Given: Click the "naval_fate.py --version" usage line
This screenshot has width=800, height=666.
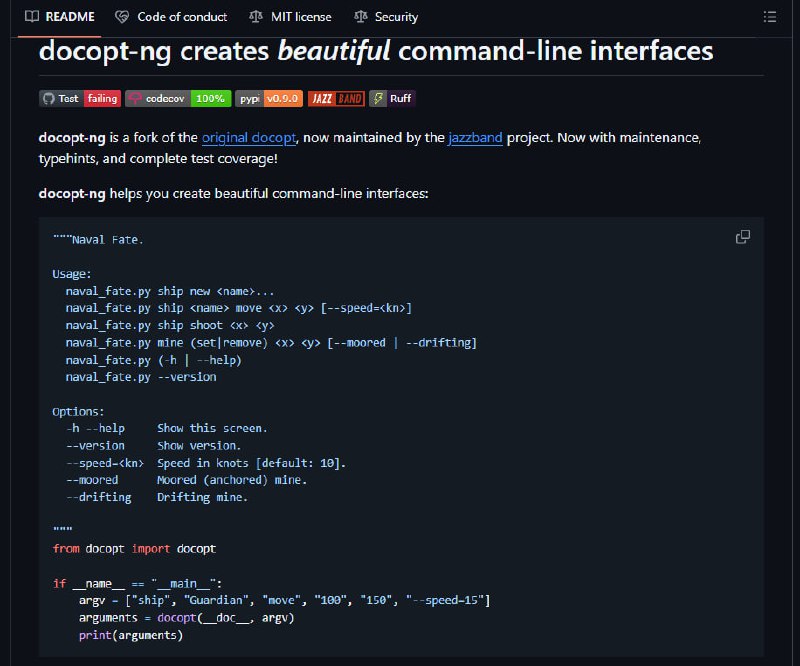Looking at the screenshot, I should (141, 377).
